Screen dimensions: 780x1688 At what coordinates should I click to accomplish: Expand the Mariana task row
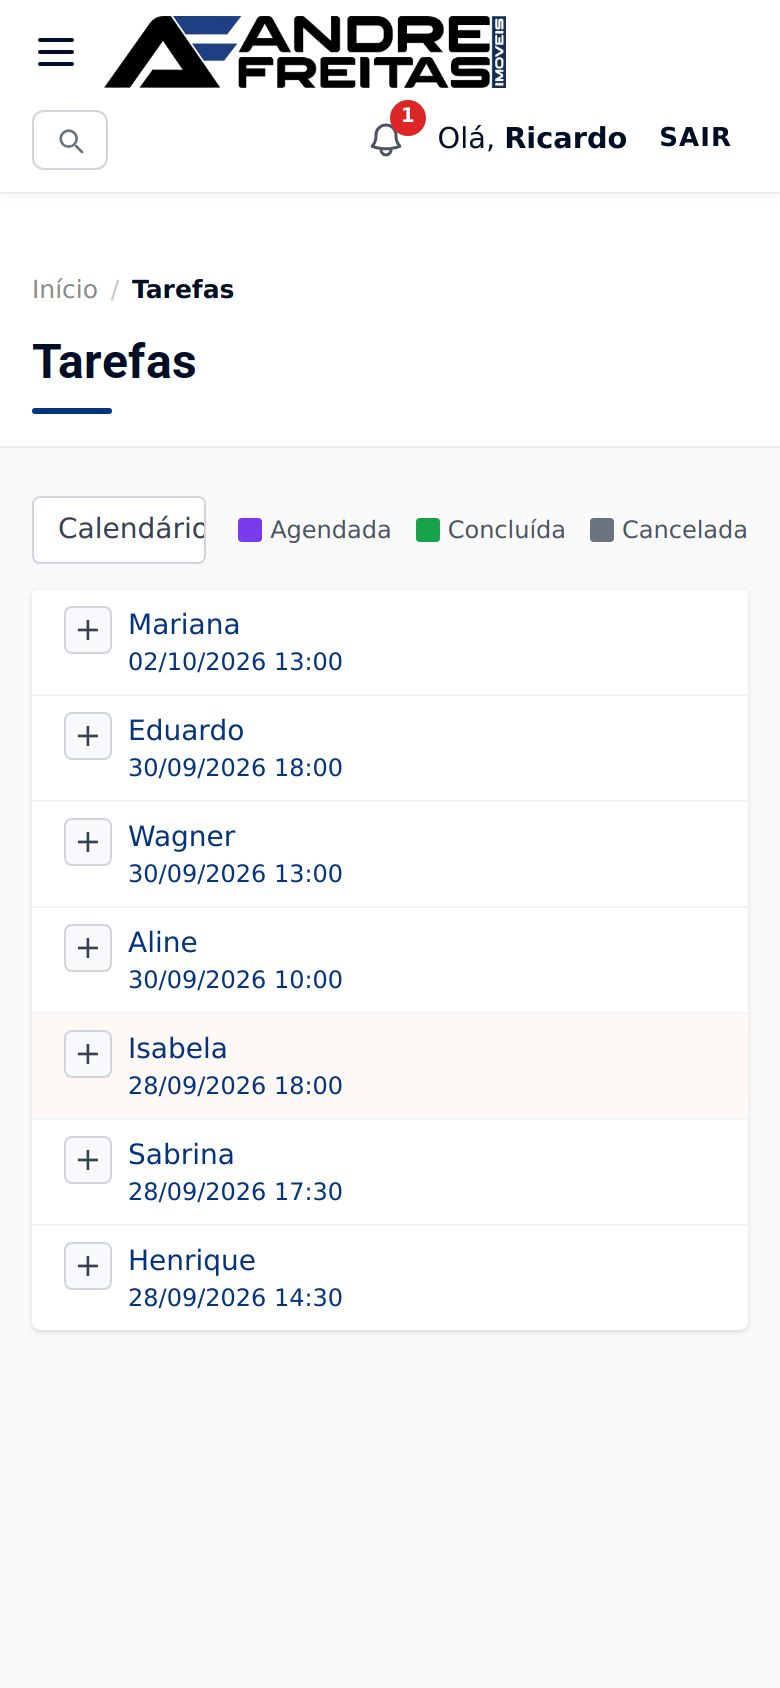tap(88, 630)
